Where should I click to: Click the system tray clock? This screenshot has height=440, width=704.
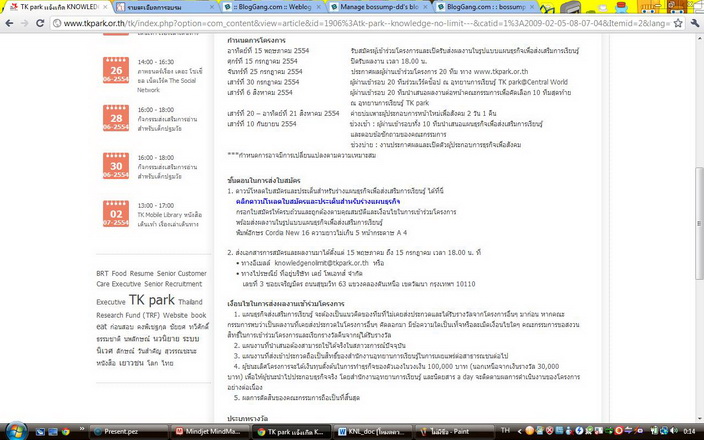pyautogui.click(x=690, y=429)
